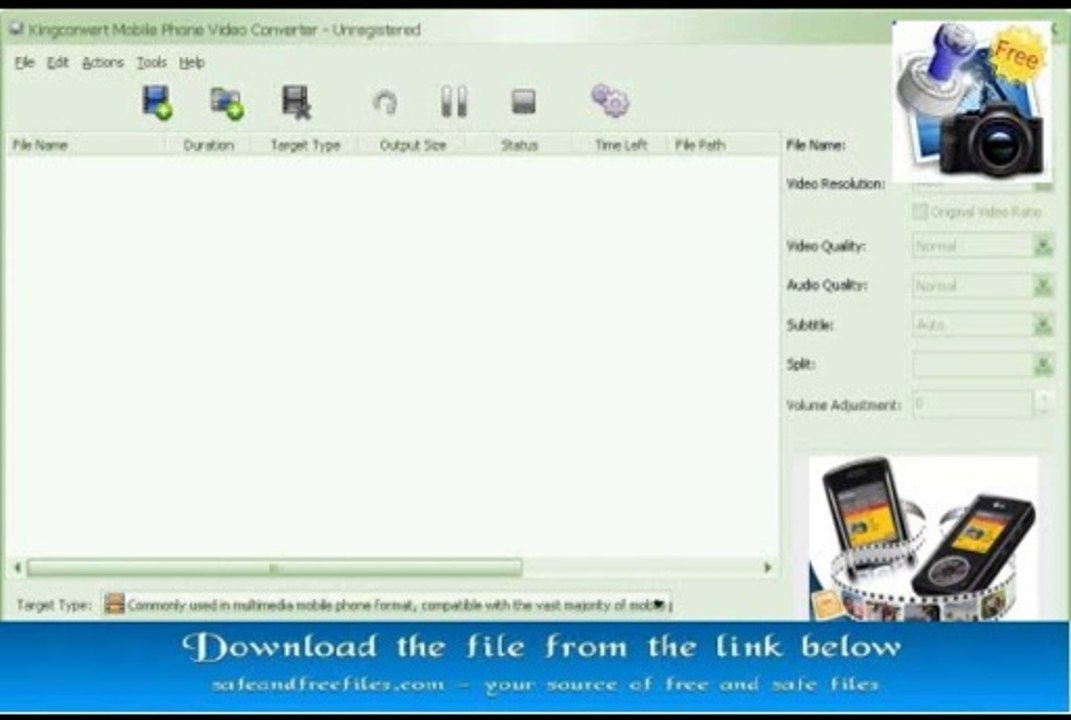Click the Time Left column header
Viewport: 1071px width, 720px height.
620,145
